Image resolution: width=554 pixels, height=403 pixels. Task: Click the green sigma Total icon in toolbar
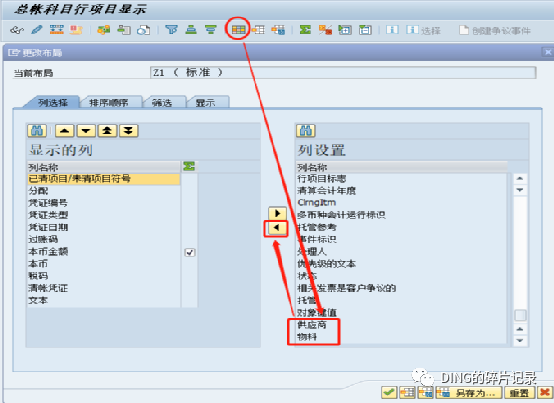click(x=305, y=30)
